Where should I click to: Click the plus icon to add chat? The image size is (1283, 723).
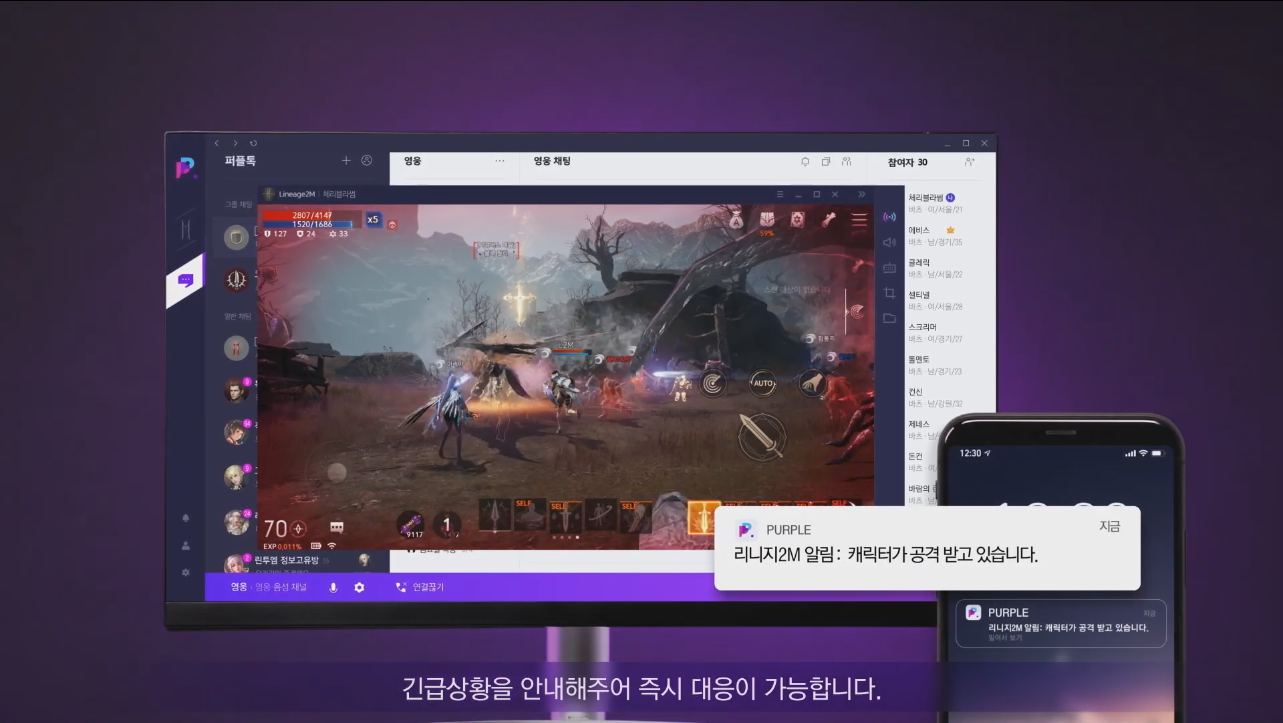tap(346, 160)
